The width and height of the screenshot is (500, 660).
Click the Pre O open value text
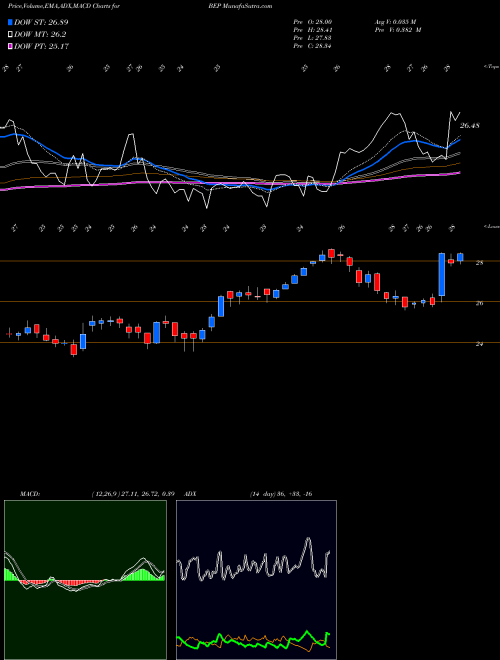click(x=313, y=22)
